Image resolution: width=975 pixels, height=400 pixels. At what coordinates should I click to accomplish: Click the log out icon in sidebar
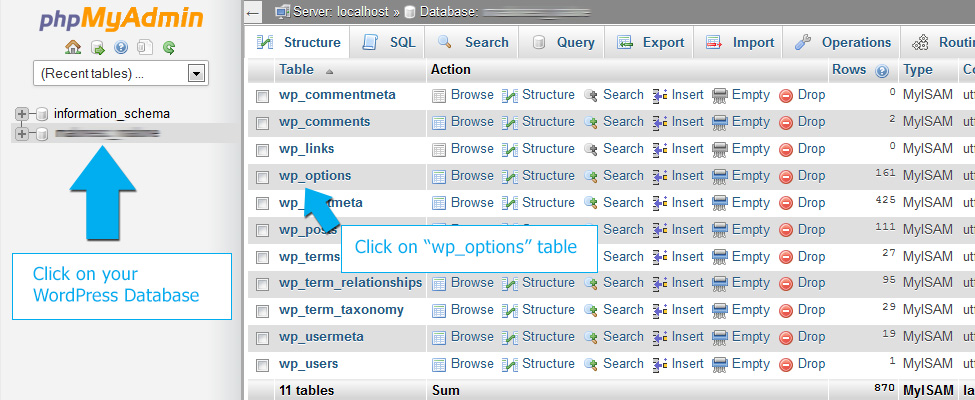point(98,47)
